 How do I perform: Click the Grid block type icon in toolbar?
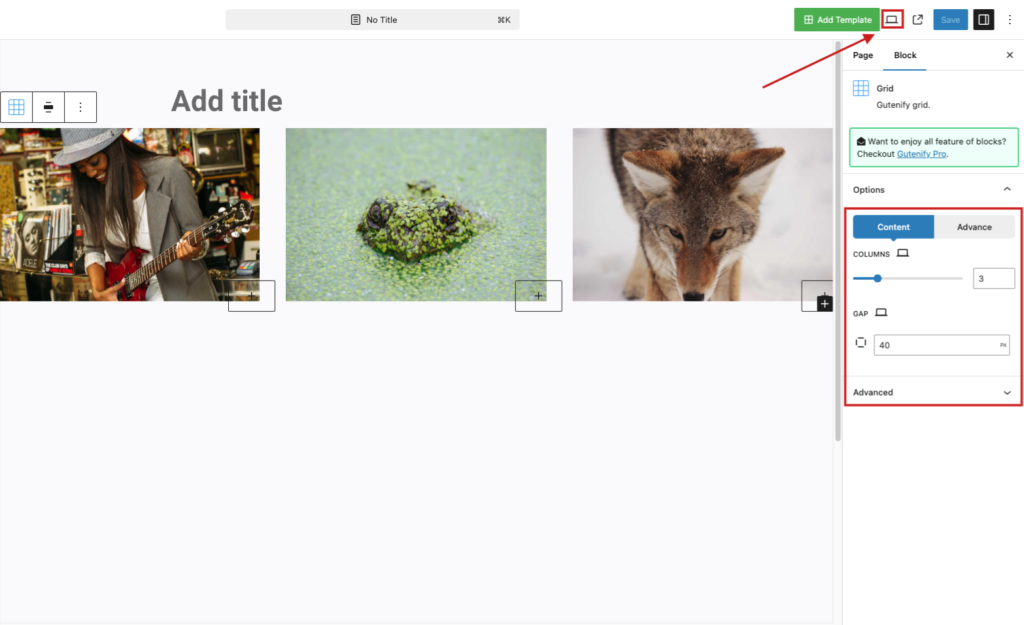[x=16, y=107]
